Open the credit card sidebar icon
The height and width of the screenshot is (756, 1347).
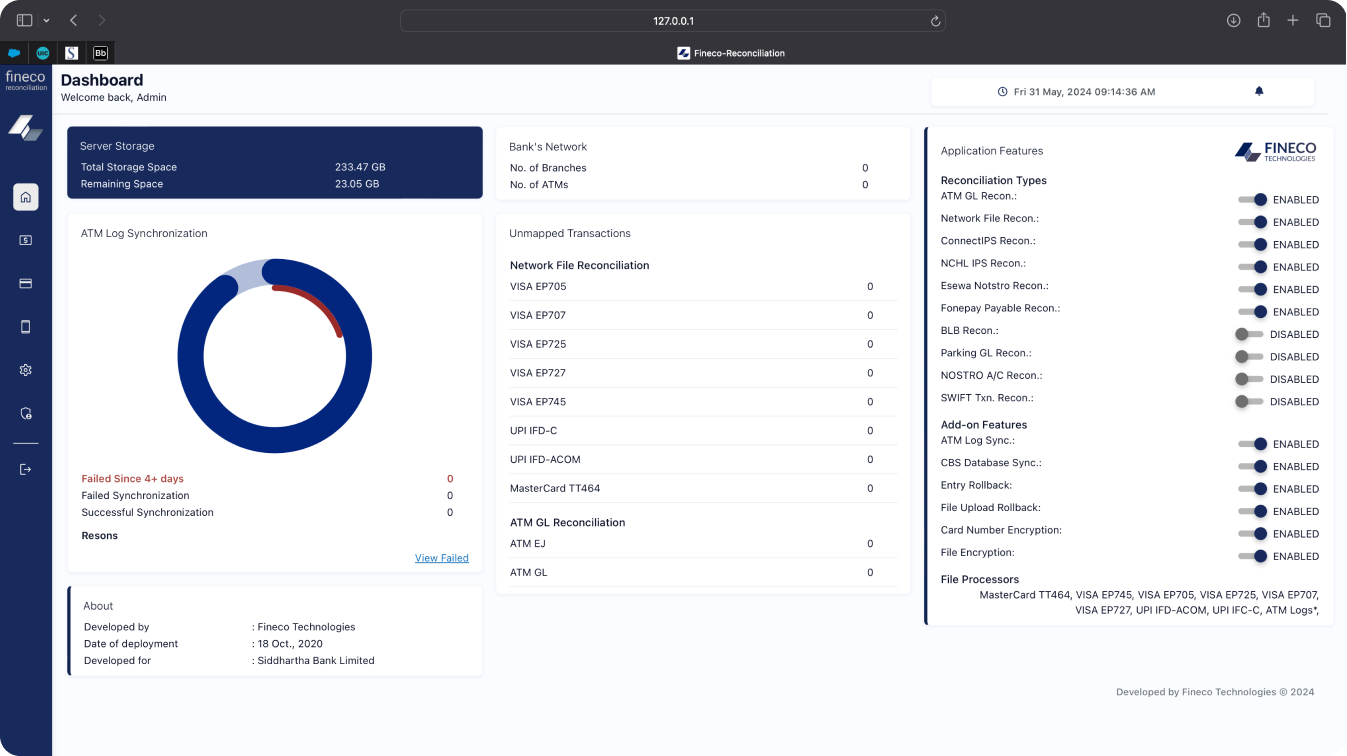click(x=26, y=283)
